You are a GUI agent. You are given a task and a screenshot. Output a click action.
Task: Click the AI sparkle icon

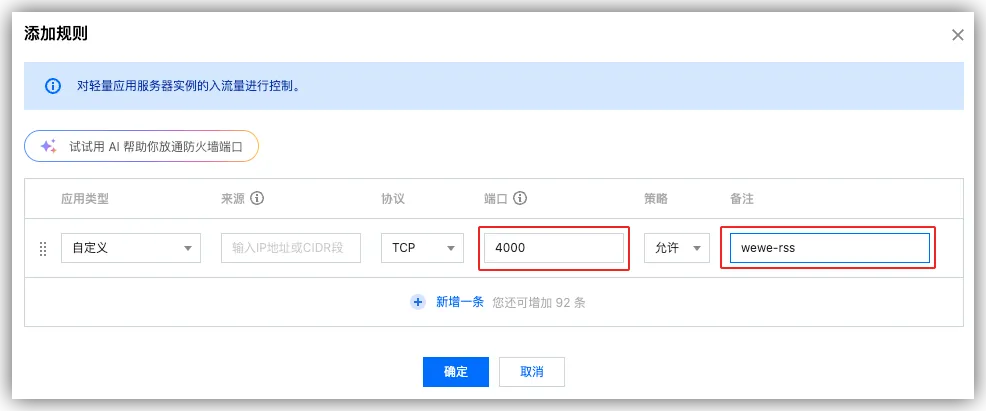(x=48, y=146)
